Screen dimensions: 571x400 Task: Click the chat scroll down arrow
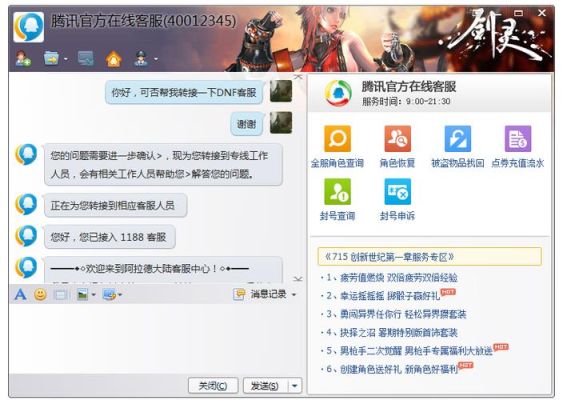click(298, 279)
